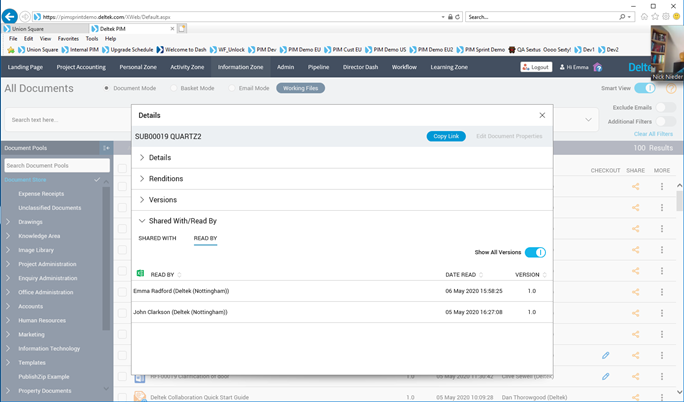Toggle Smart View switch
This screenshot has height=402, width=684.
(x=645, y=88)
